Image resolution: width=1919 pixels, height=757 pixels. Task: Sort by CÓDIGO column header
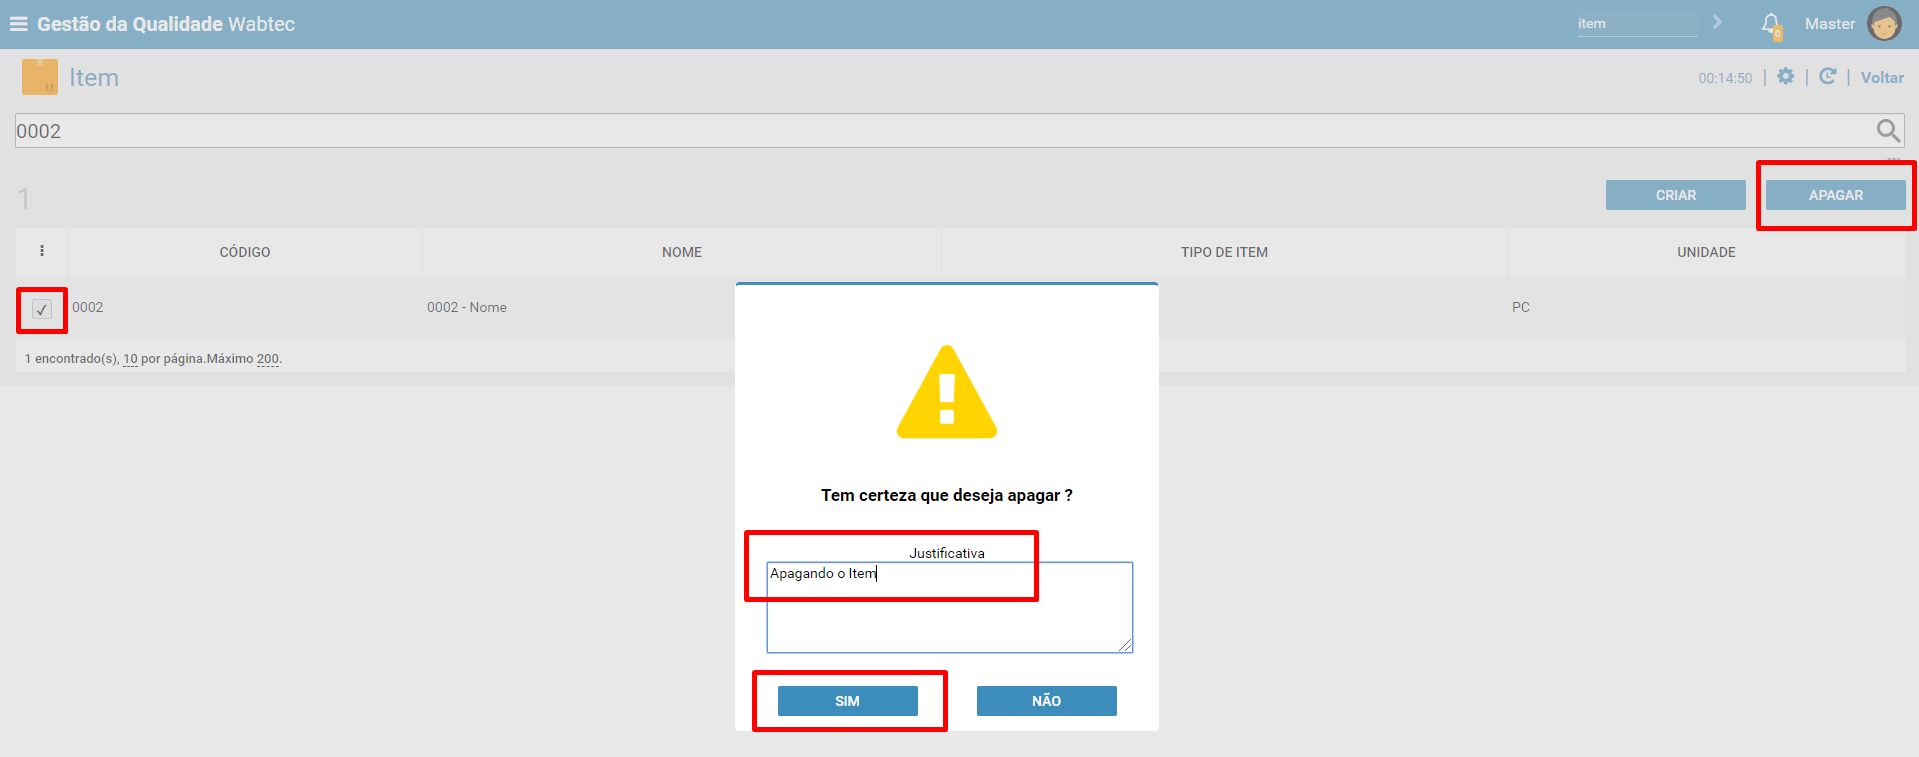pos(245,252)
